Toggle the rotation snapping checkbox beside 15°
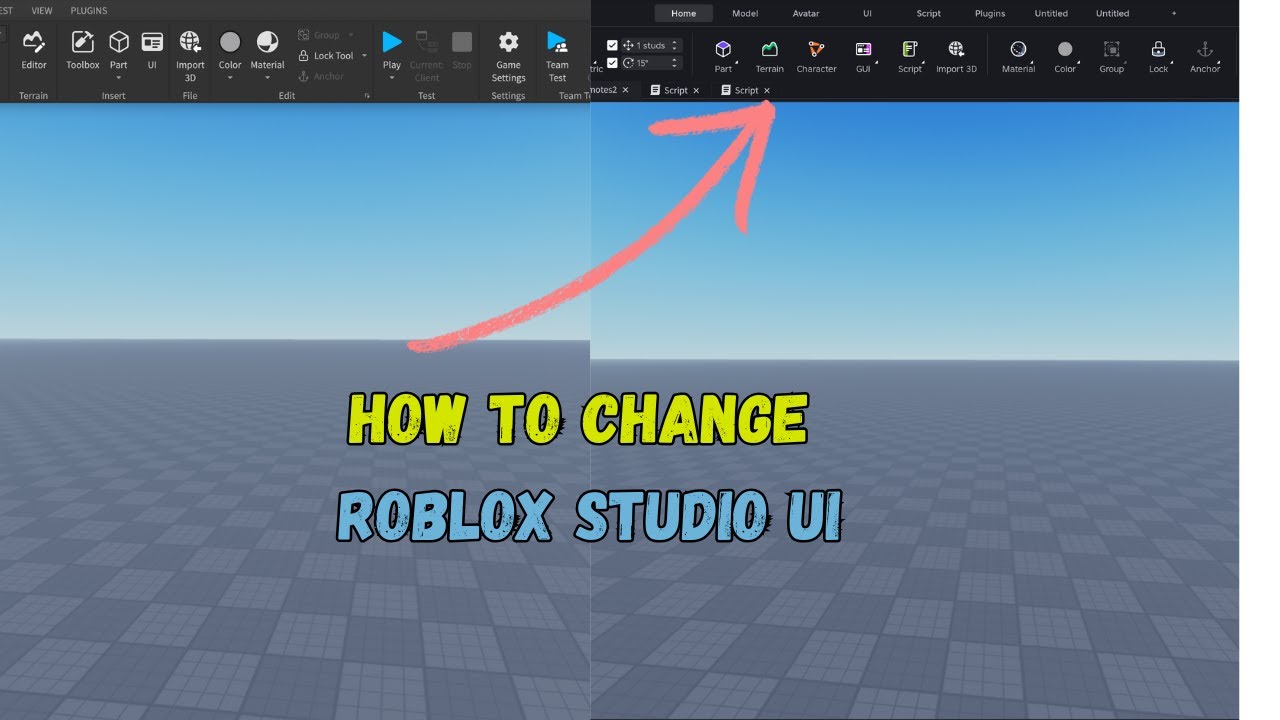Screen dimensions: 1280x720 (x=612, y=62)
